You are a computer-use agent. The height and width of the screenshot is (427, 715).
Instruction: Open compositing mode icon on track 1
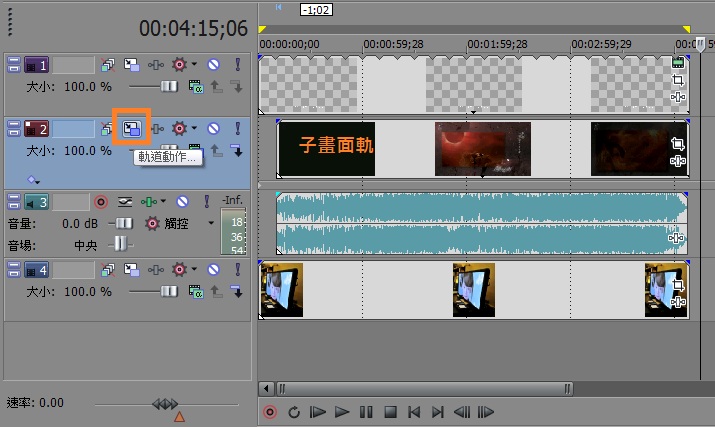[196, 87]
